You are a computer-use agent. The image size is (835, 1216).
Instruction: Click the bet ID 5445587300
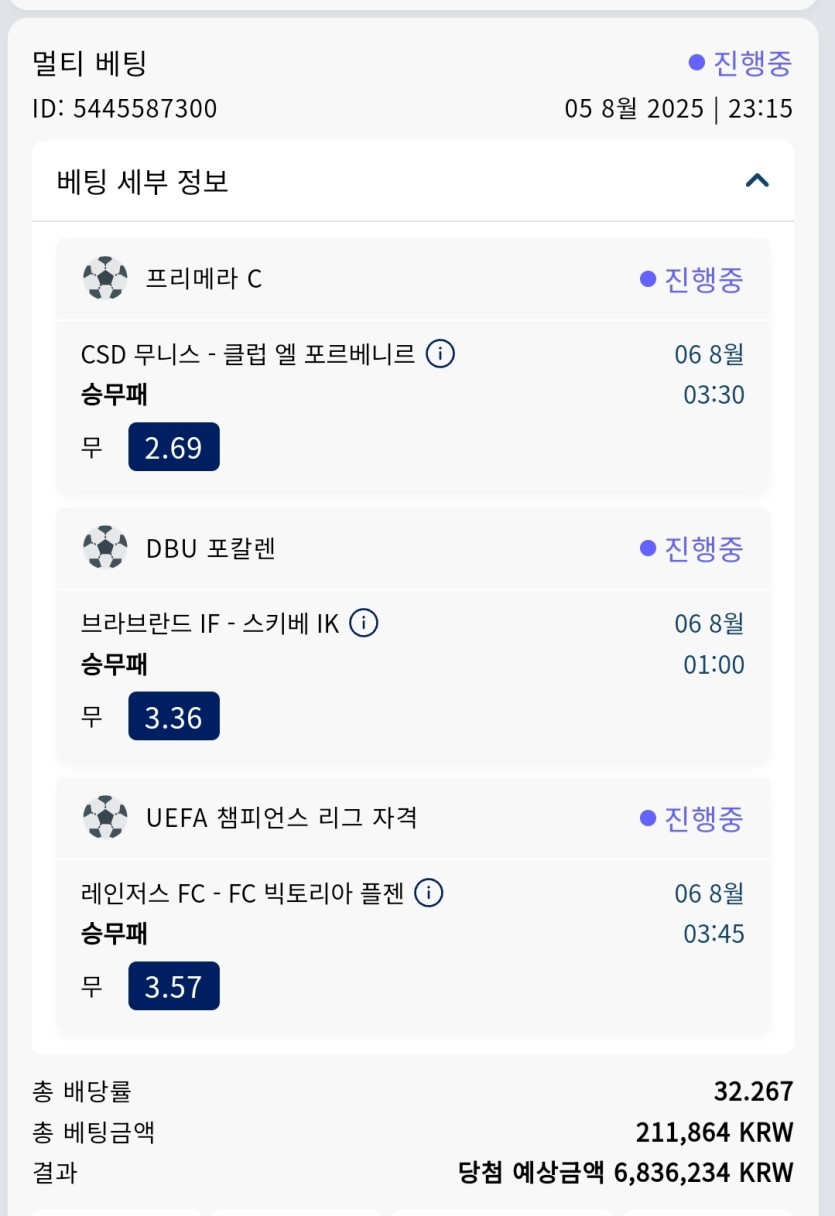tap(125, 108)
